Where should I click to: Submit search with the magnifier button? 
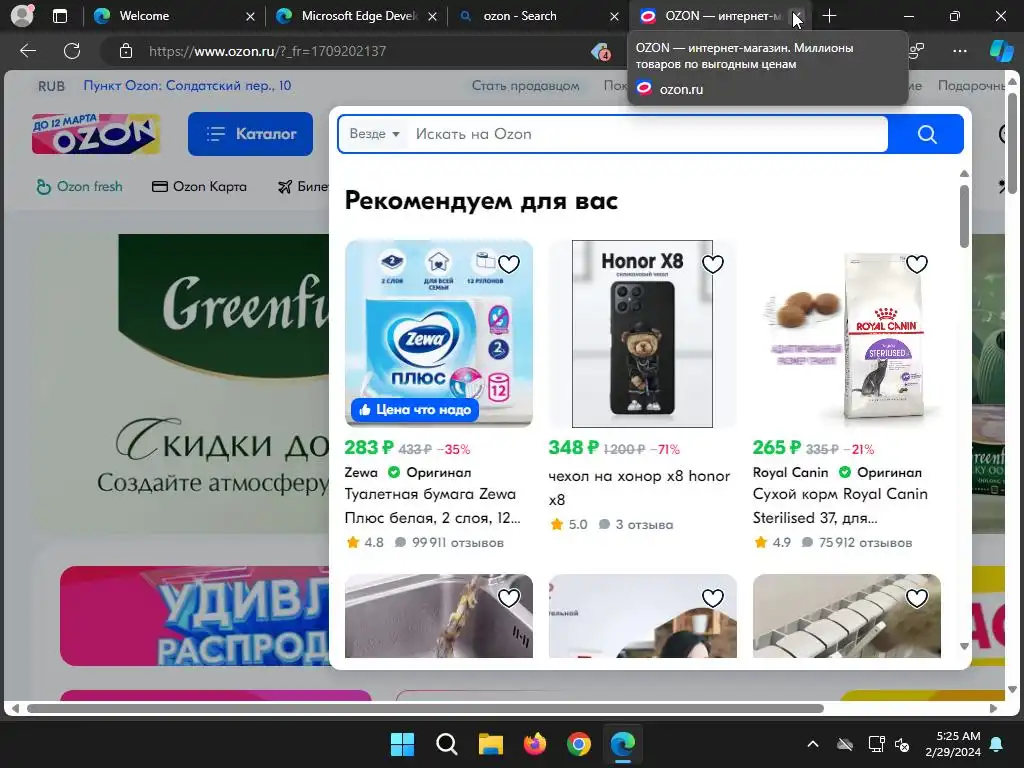[x=927, y=134]
